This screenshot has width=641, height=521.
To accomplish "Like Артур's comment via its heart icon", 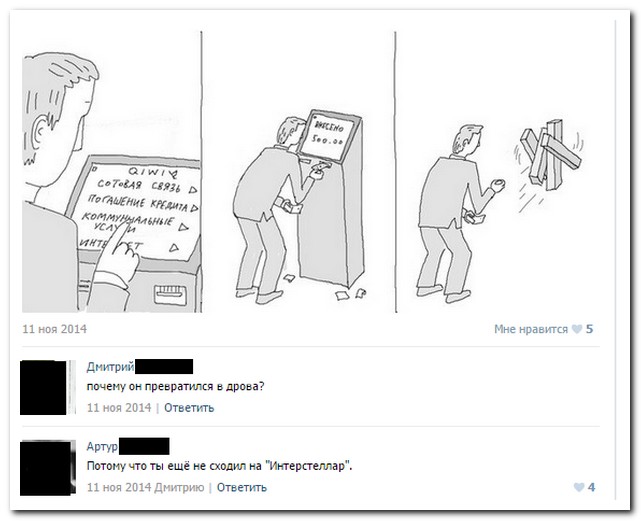I will [x=579, y=487].
